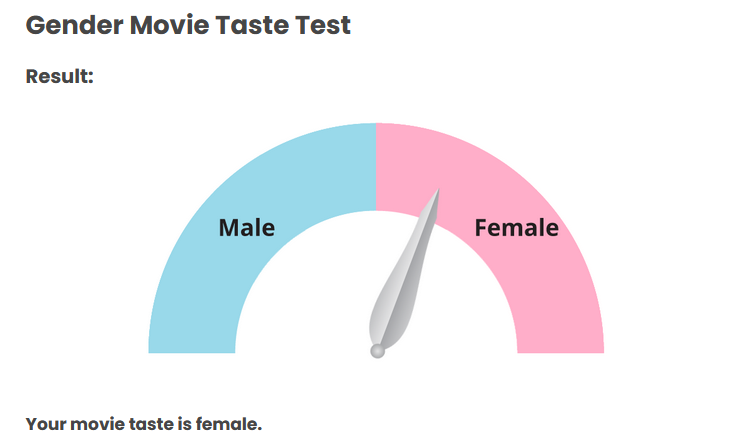Click the "Gender Movie Taste Test" heading
Screen dimensions: 751x436
(188, 25)
